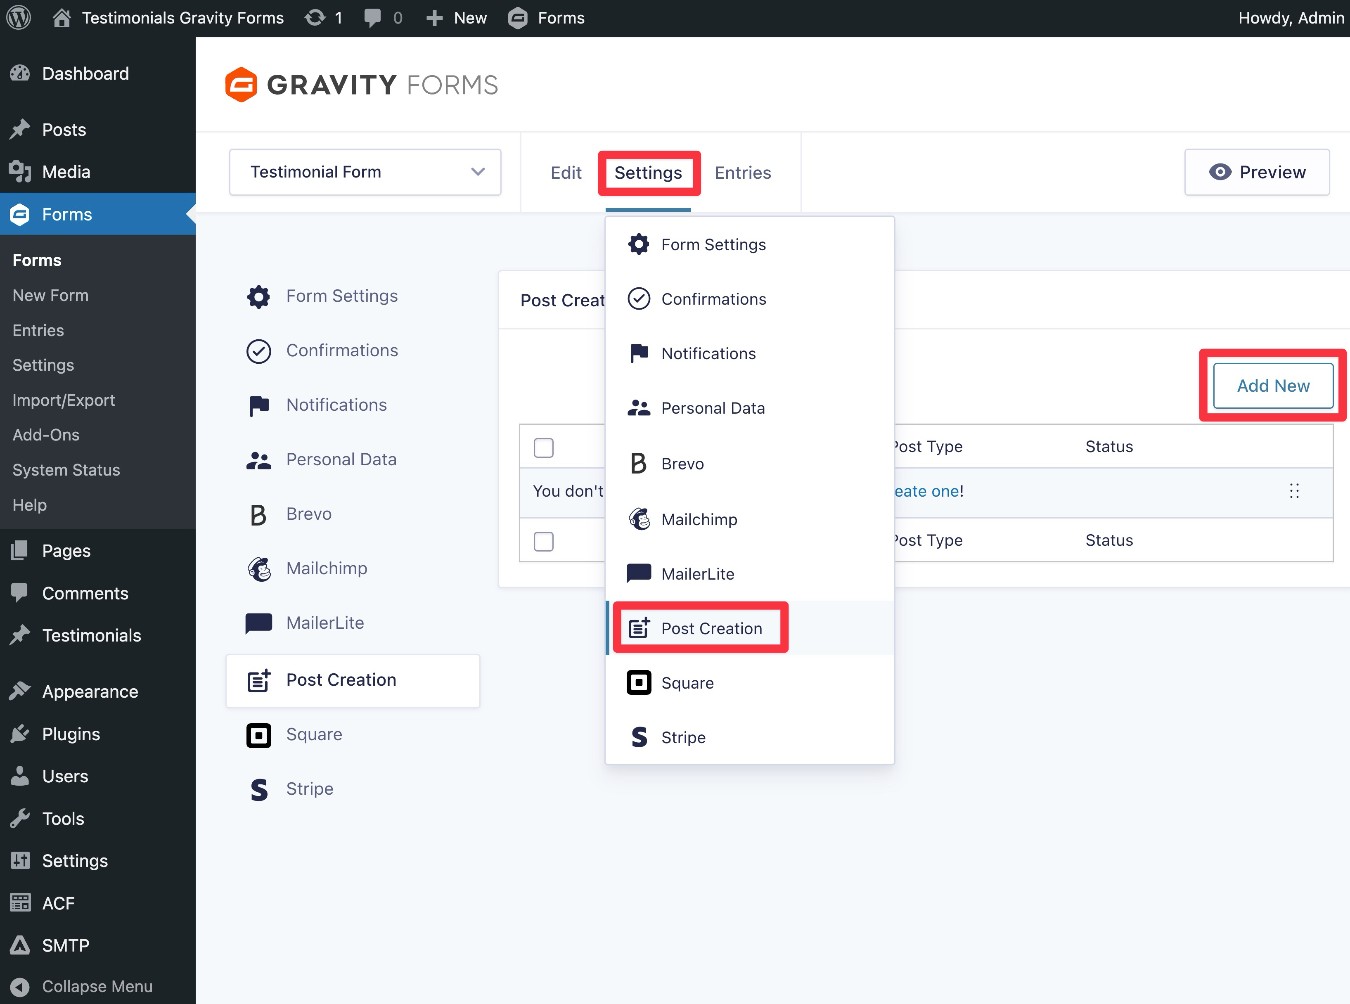1350x1004 pixels.
Task: Click the WordPress logo in the admin bar
Action: click(19, 17)
